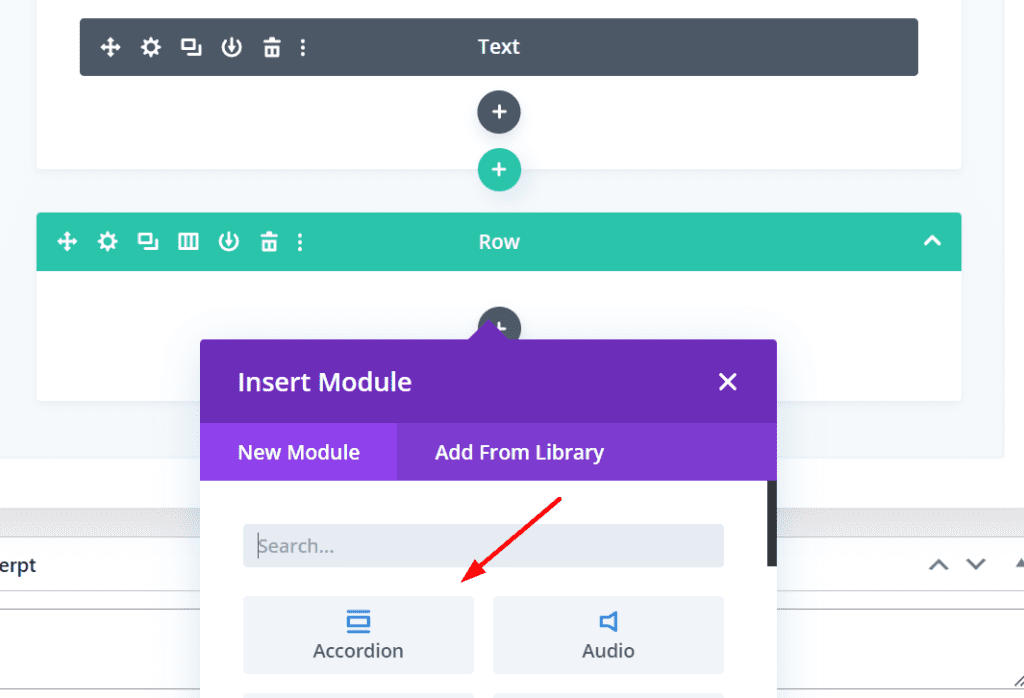
Task: Duplicate the Text module
Action: [x=191, y=47]
